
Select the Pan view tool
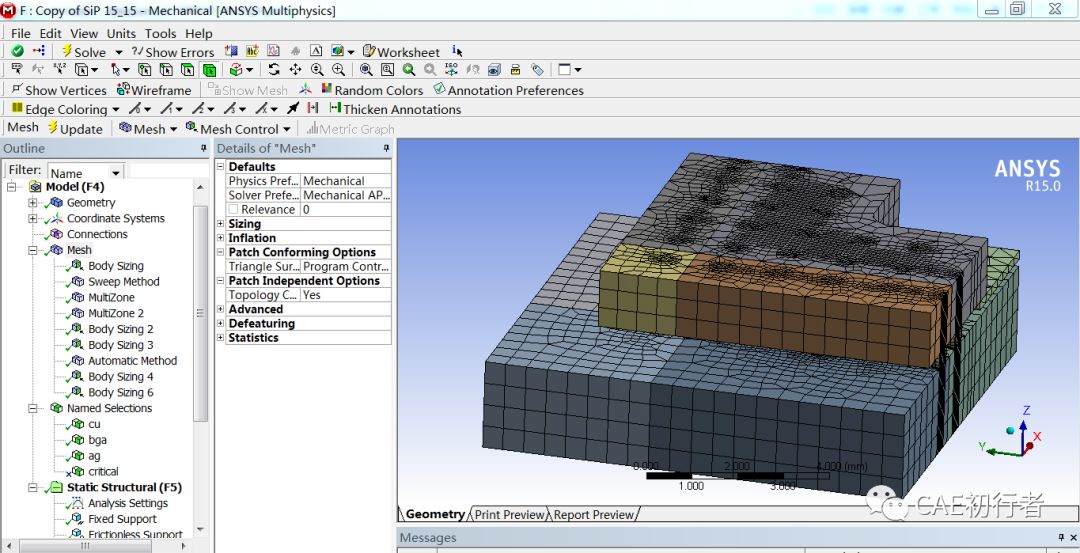point(295,70)
